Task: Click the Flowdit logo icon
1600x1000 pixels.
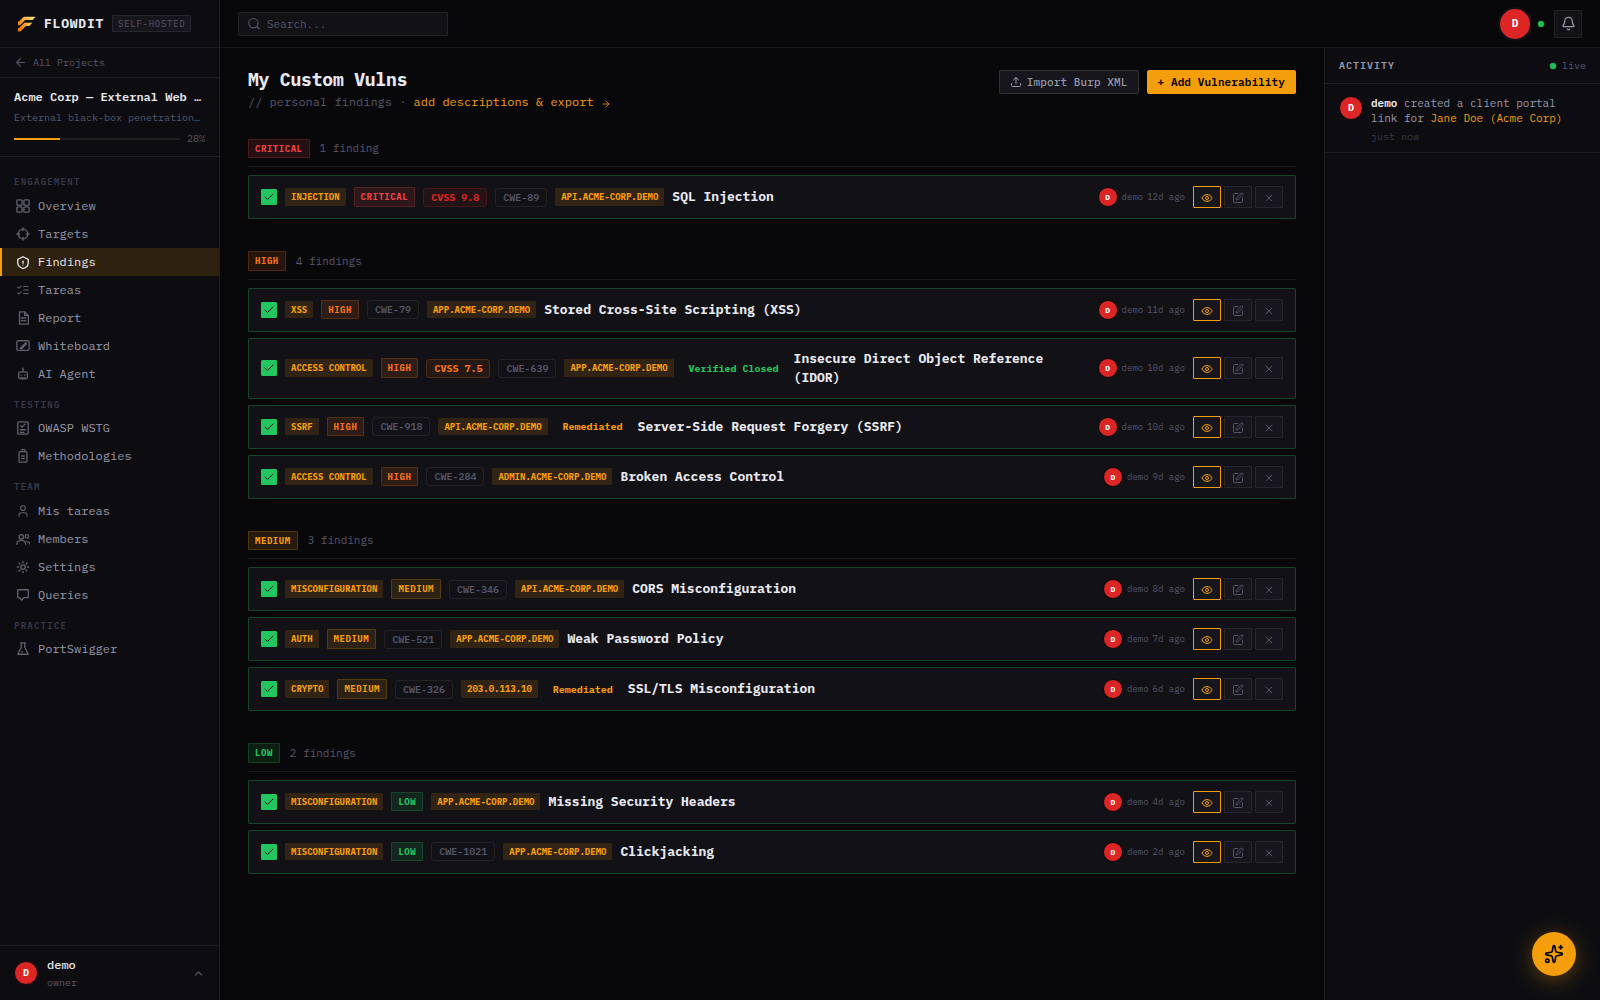Action: [26, 24]
